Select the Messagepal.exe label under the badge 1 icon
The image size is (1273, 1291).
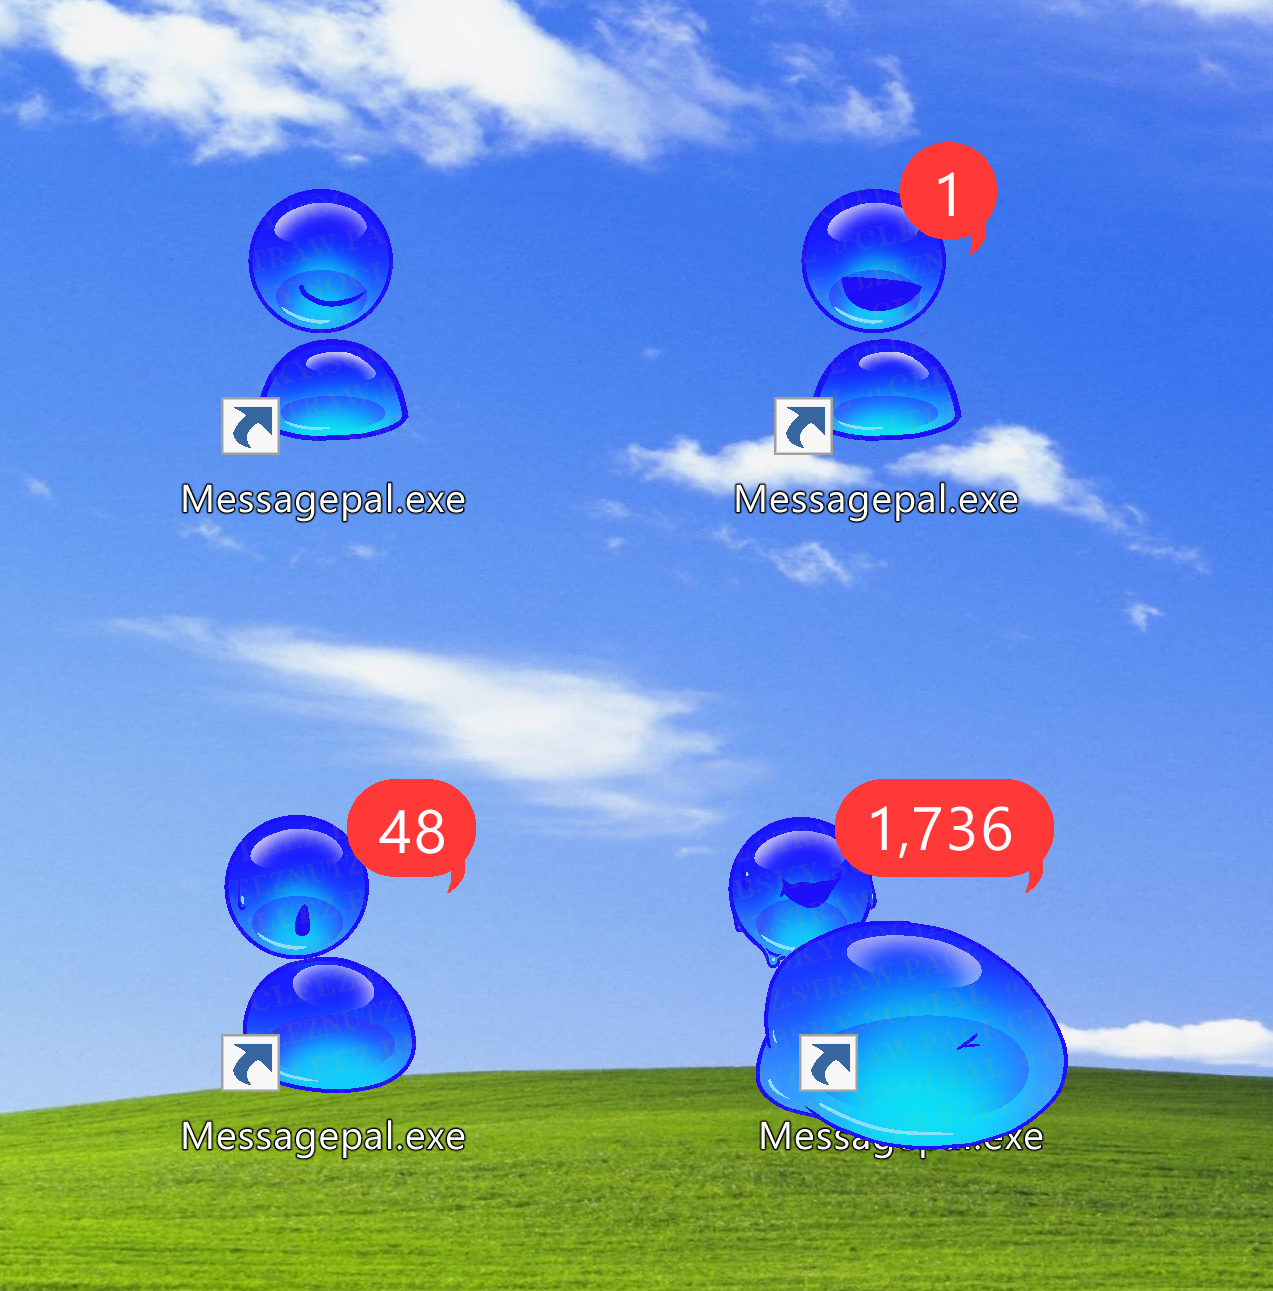876,499
